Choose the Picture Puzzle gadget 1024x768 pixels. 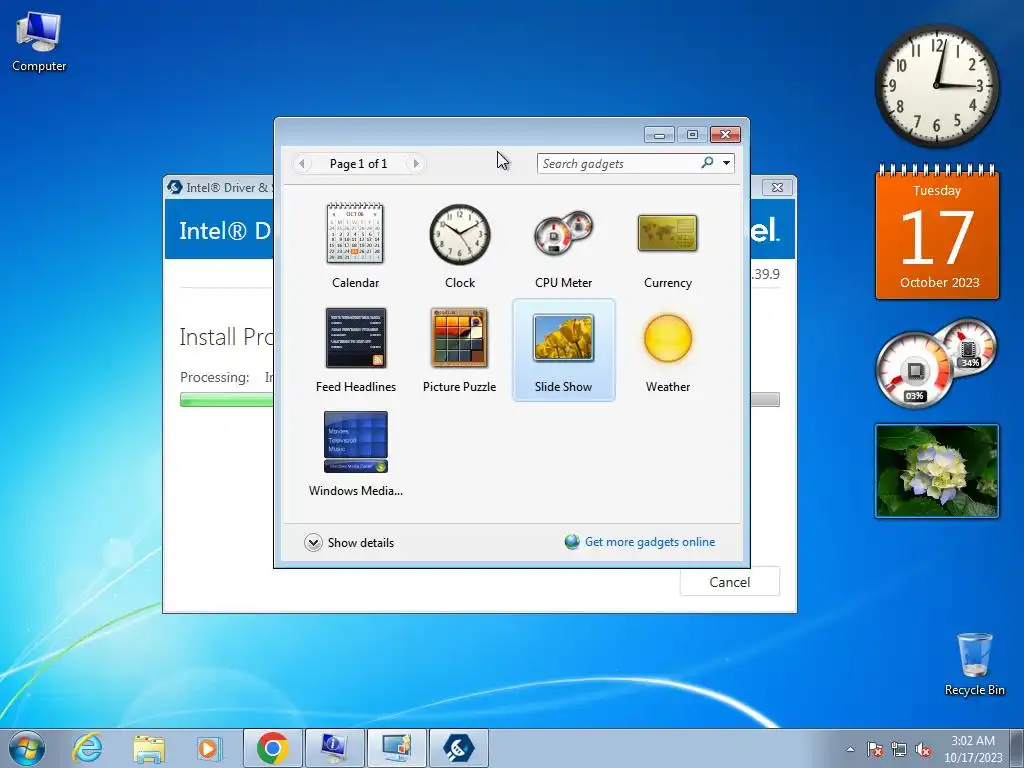[x=460, y=350]
